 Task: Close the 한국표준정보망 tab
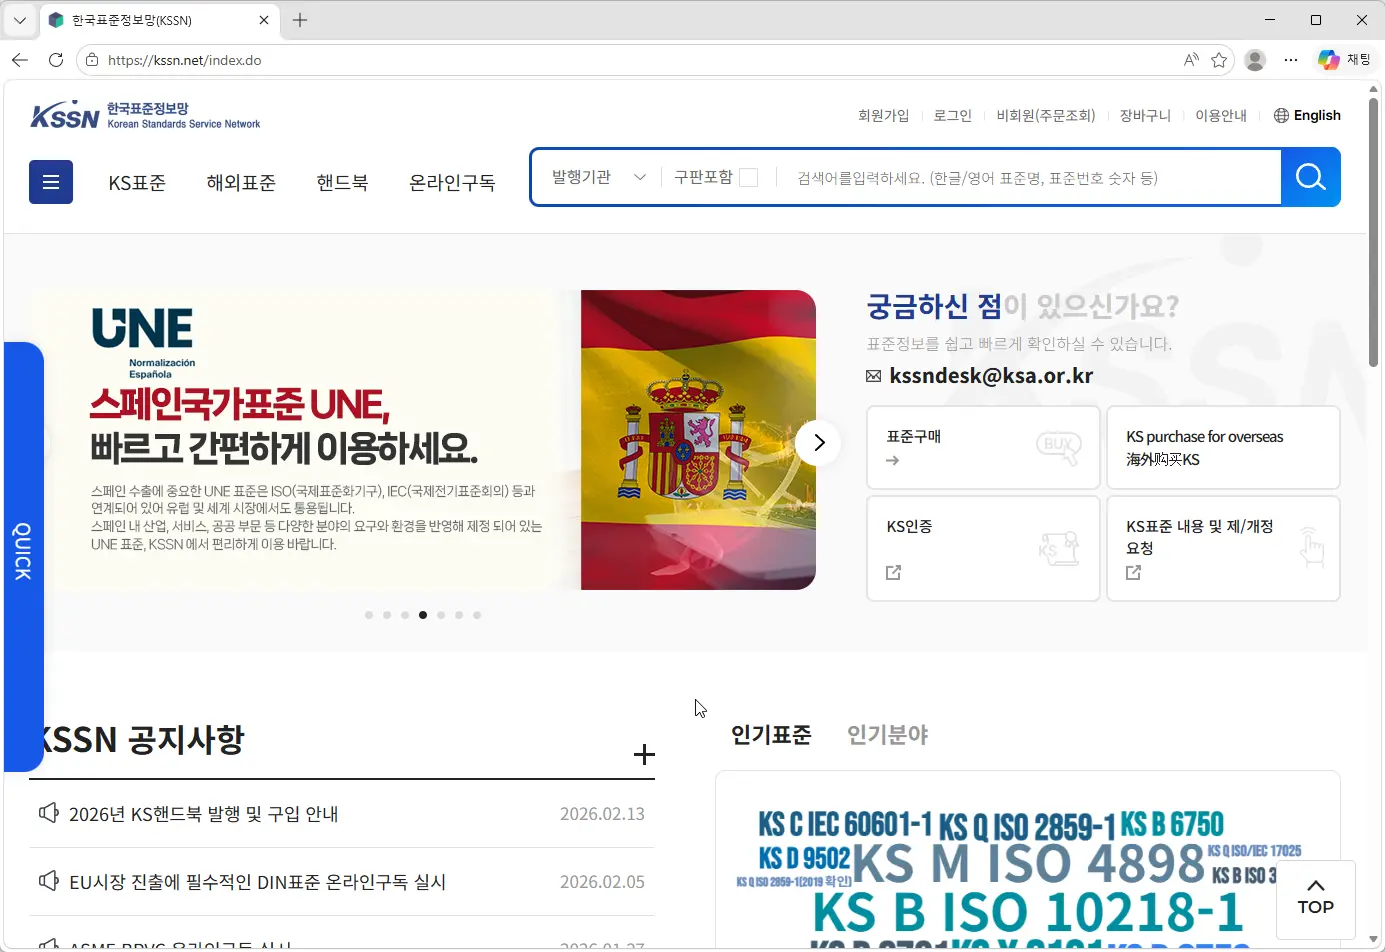tap(264, 20)
